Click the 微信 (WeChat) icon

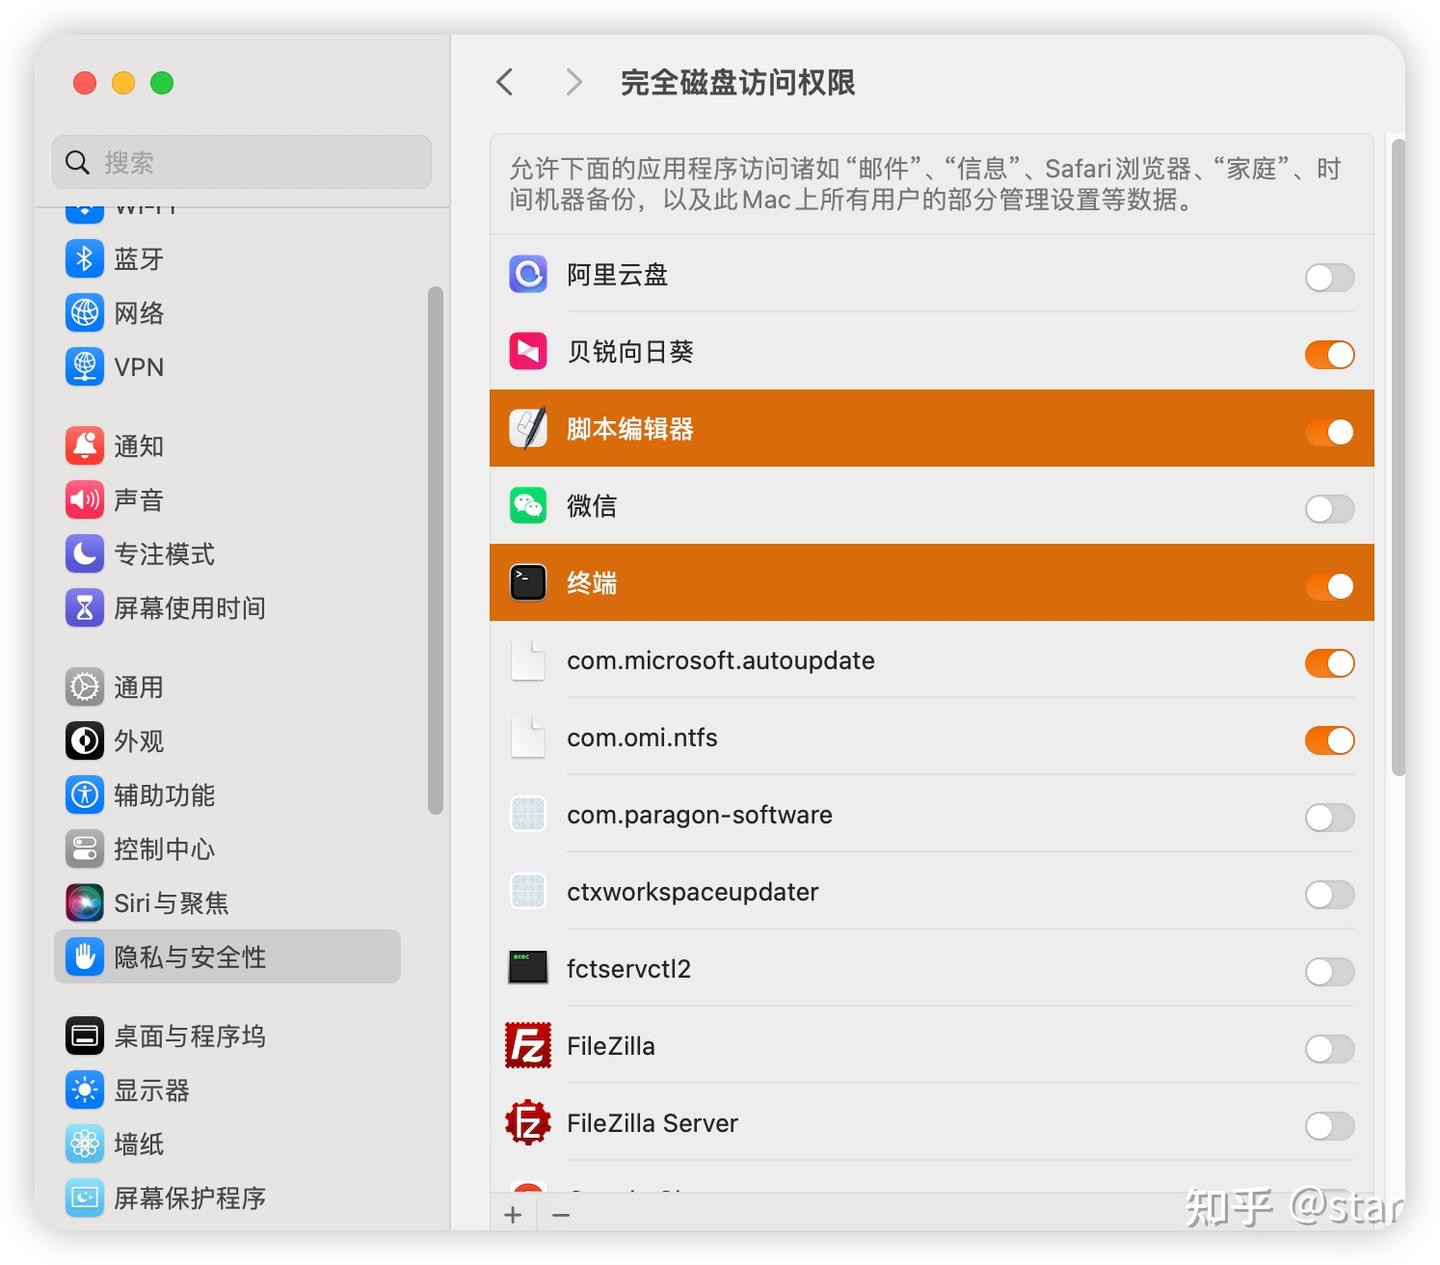click(x=527, y=505)
